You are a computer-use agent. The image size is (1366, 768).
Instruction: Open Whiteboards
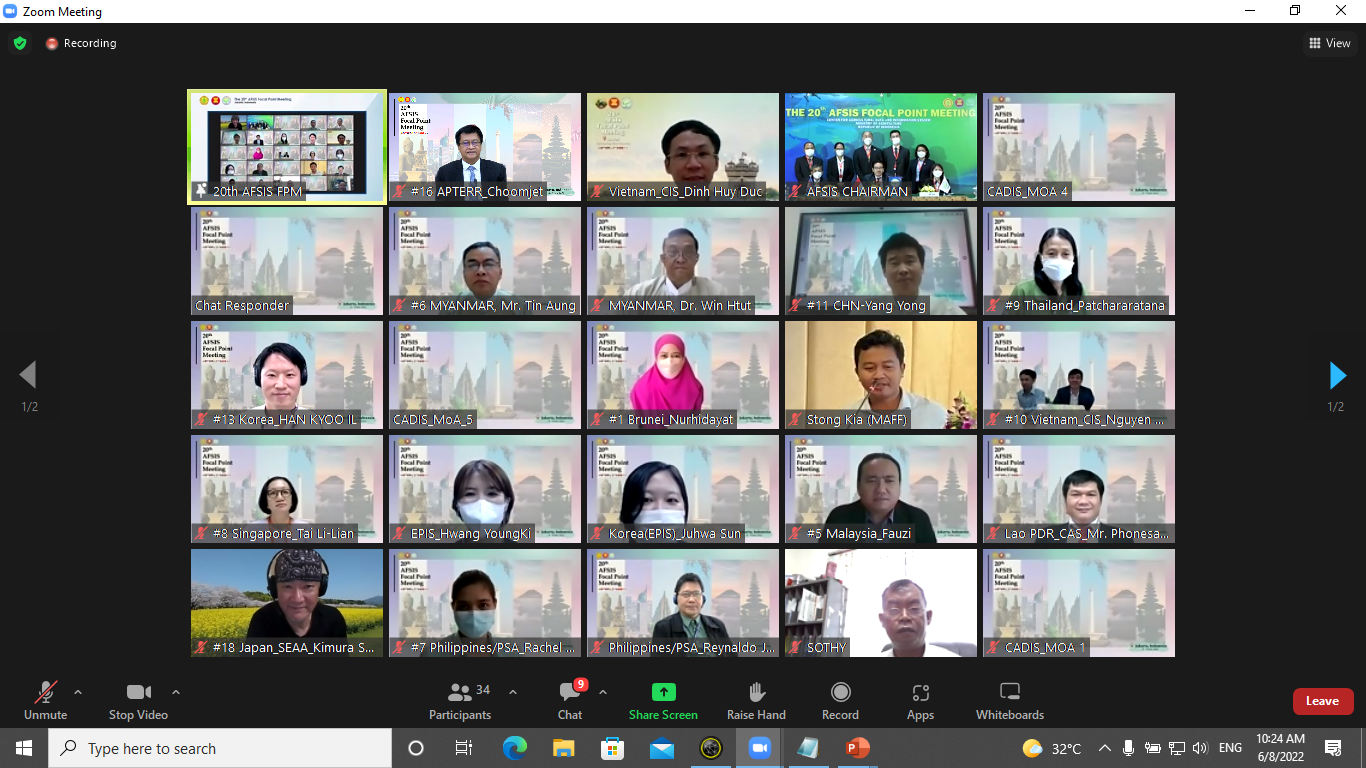pos(1009,700)
